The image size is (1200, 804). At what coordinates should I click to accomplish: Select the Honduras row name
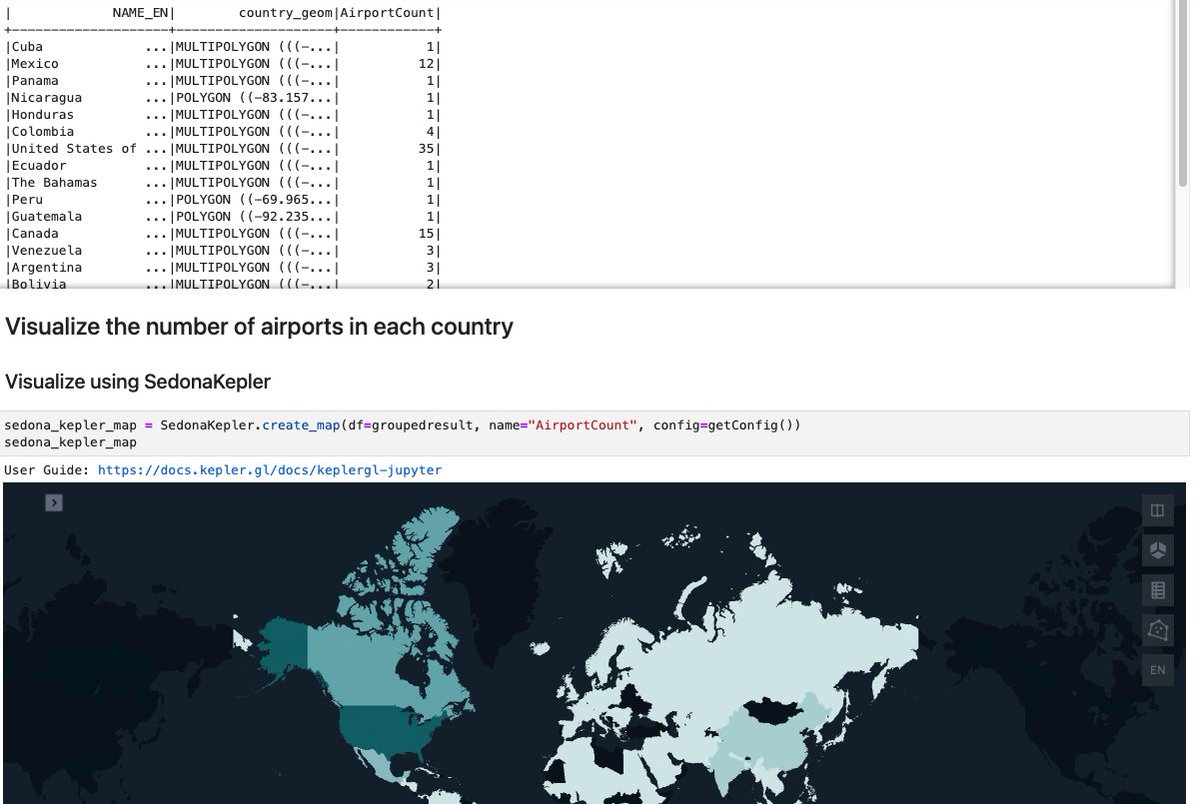click(x=43, y=115)
